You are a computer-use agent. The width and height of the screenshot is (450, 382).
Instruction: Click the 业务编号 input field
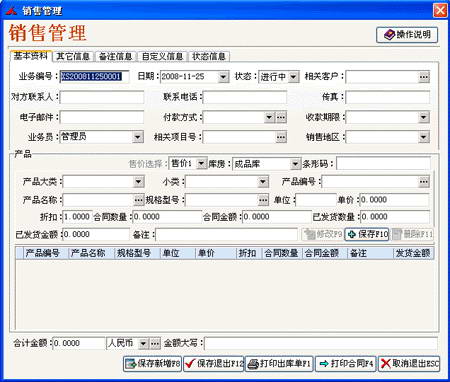pos(95,77)
